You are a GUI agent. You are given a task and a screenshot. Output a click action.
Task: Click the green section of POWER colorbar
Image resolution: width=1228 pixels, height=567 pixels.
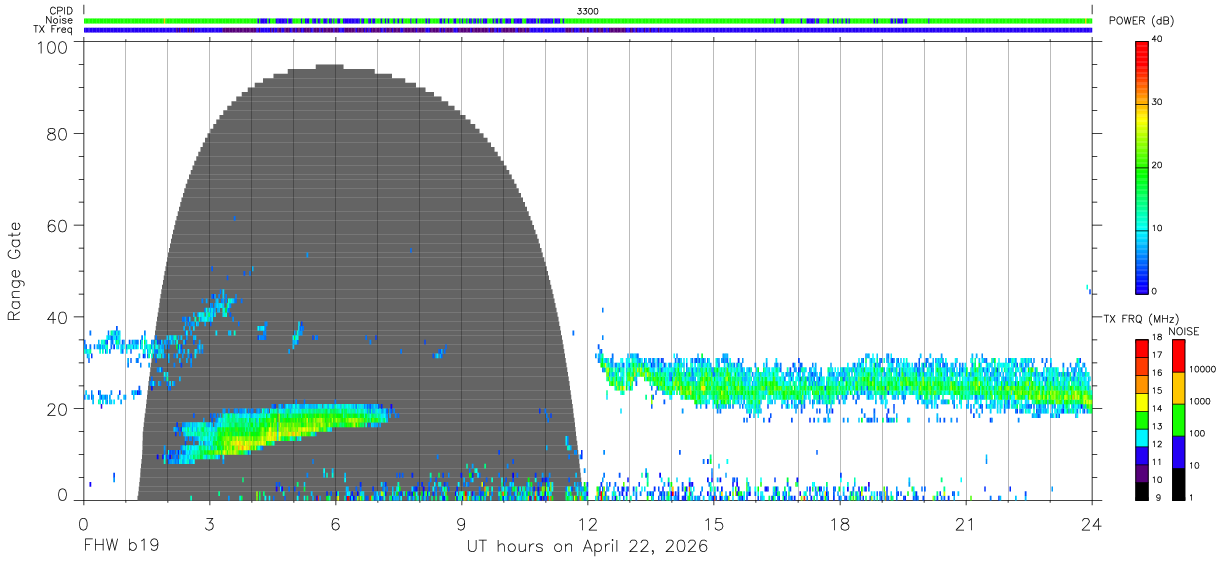1141,170
